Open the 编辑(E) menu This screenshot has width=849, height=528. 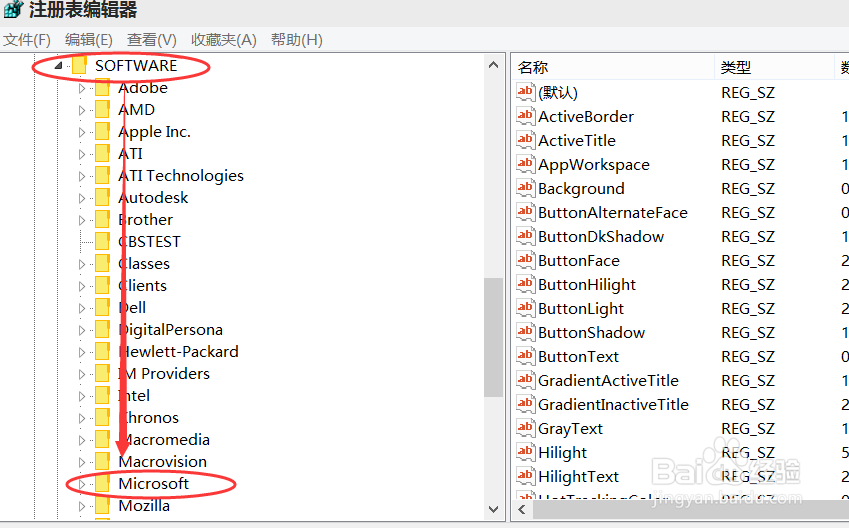click(x=89, y=40)
